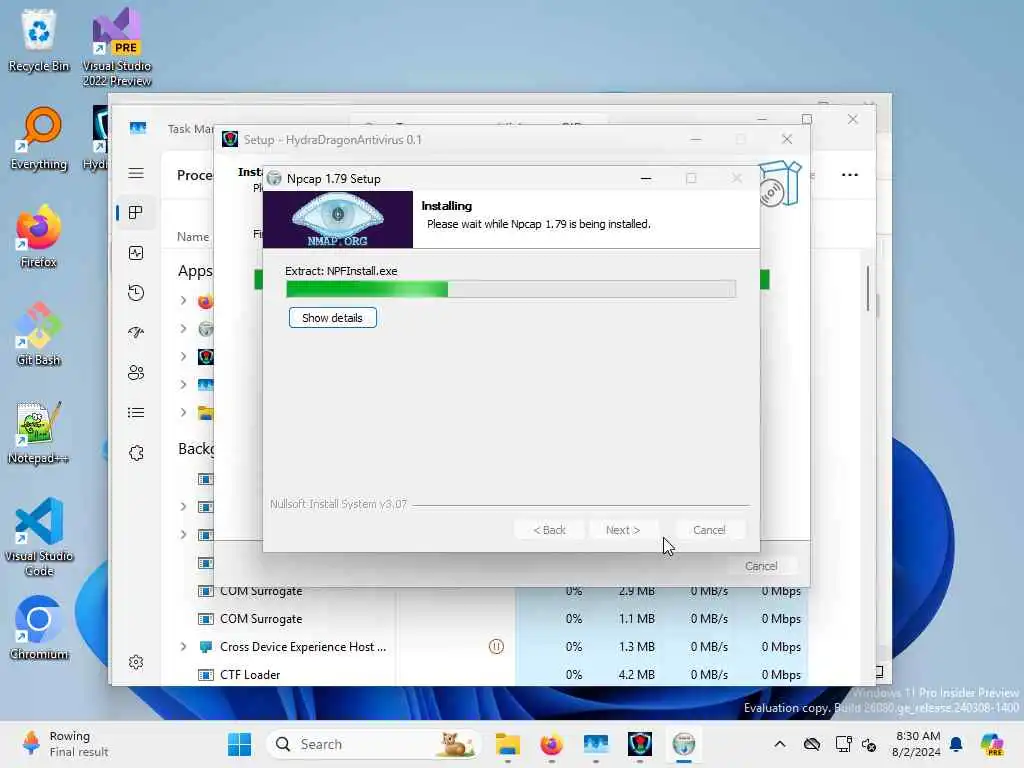The height and width of the screenshot is (768, 1024).
Task: Select Cross Device Experience Host process text
Action: (303, 647)
